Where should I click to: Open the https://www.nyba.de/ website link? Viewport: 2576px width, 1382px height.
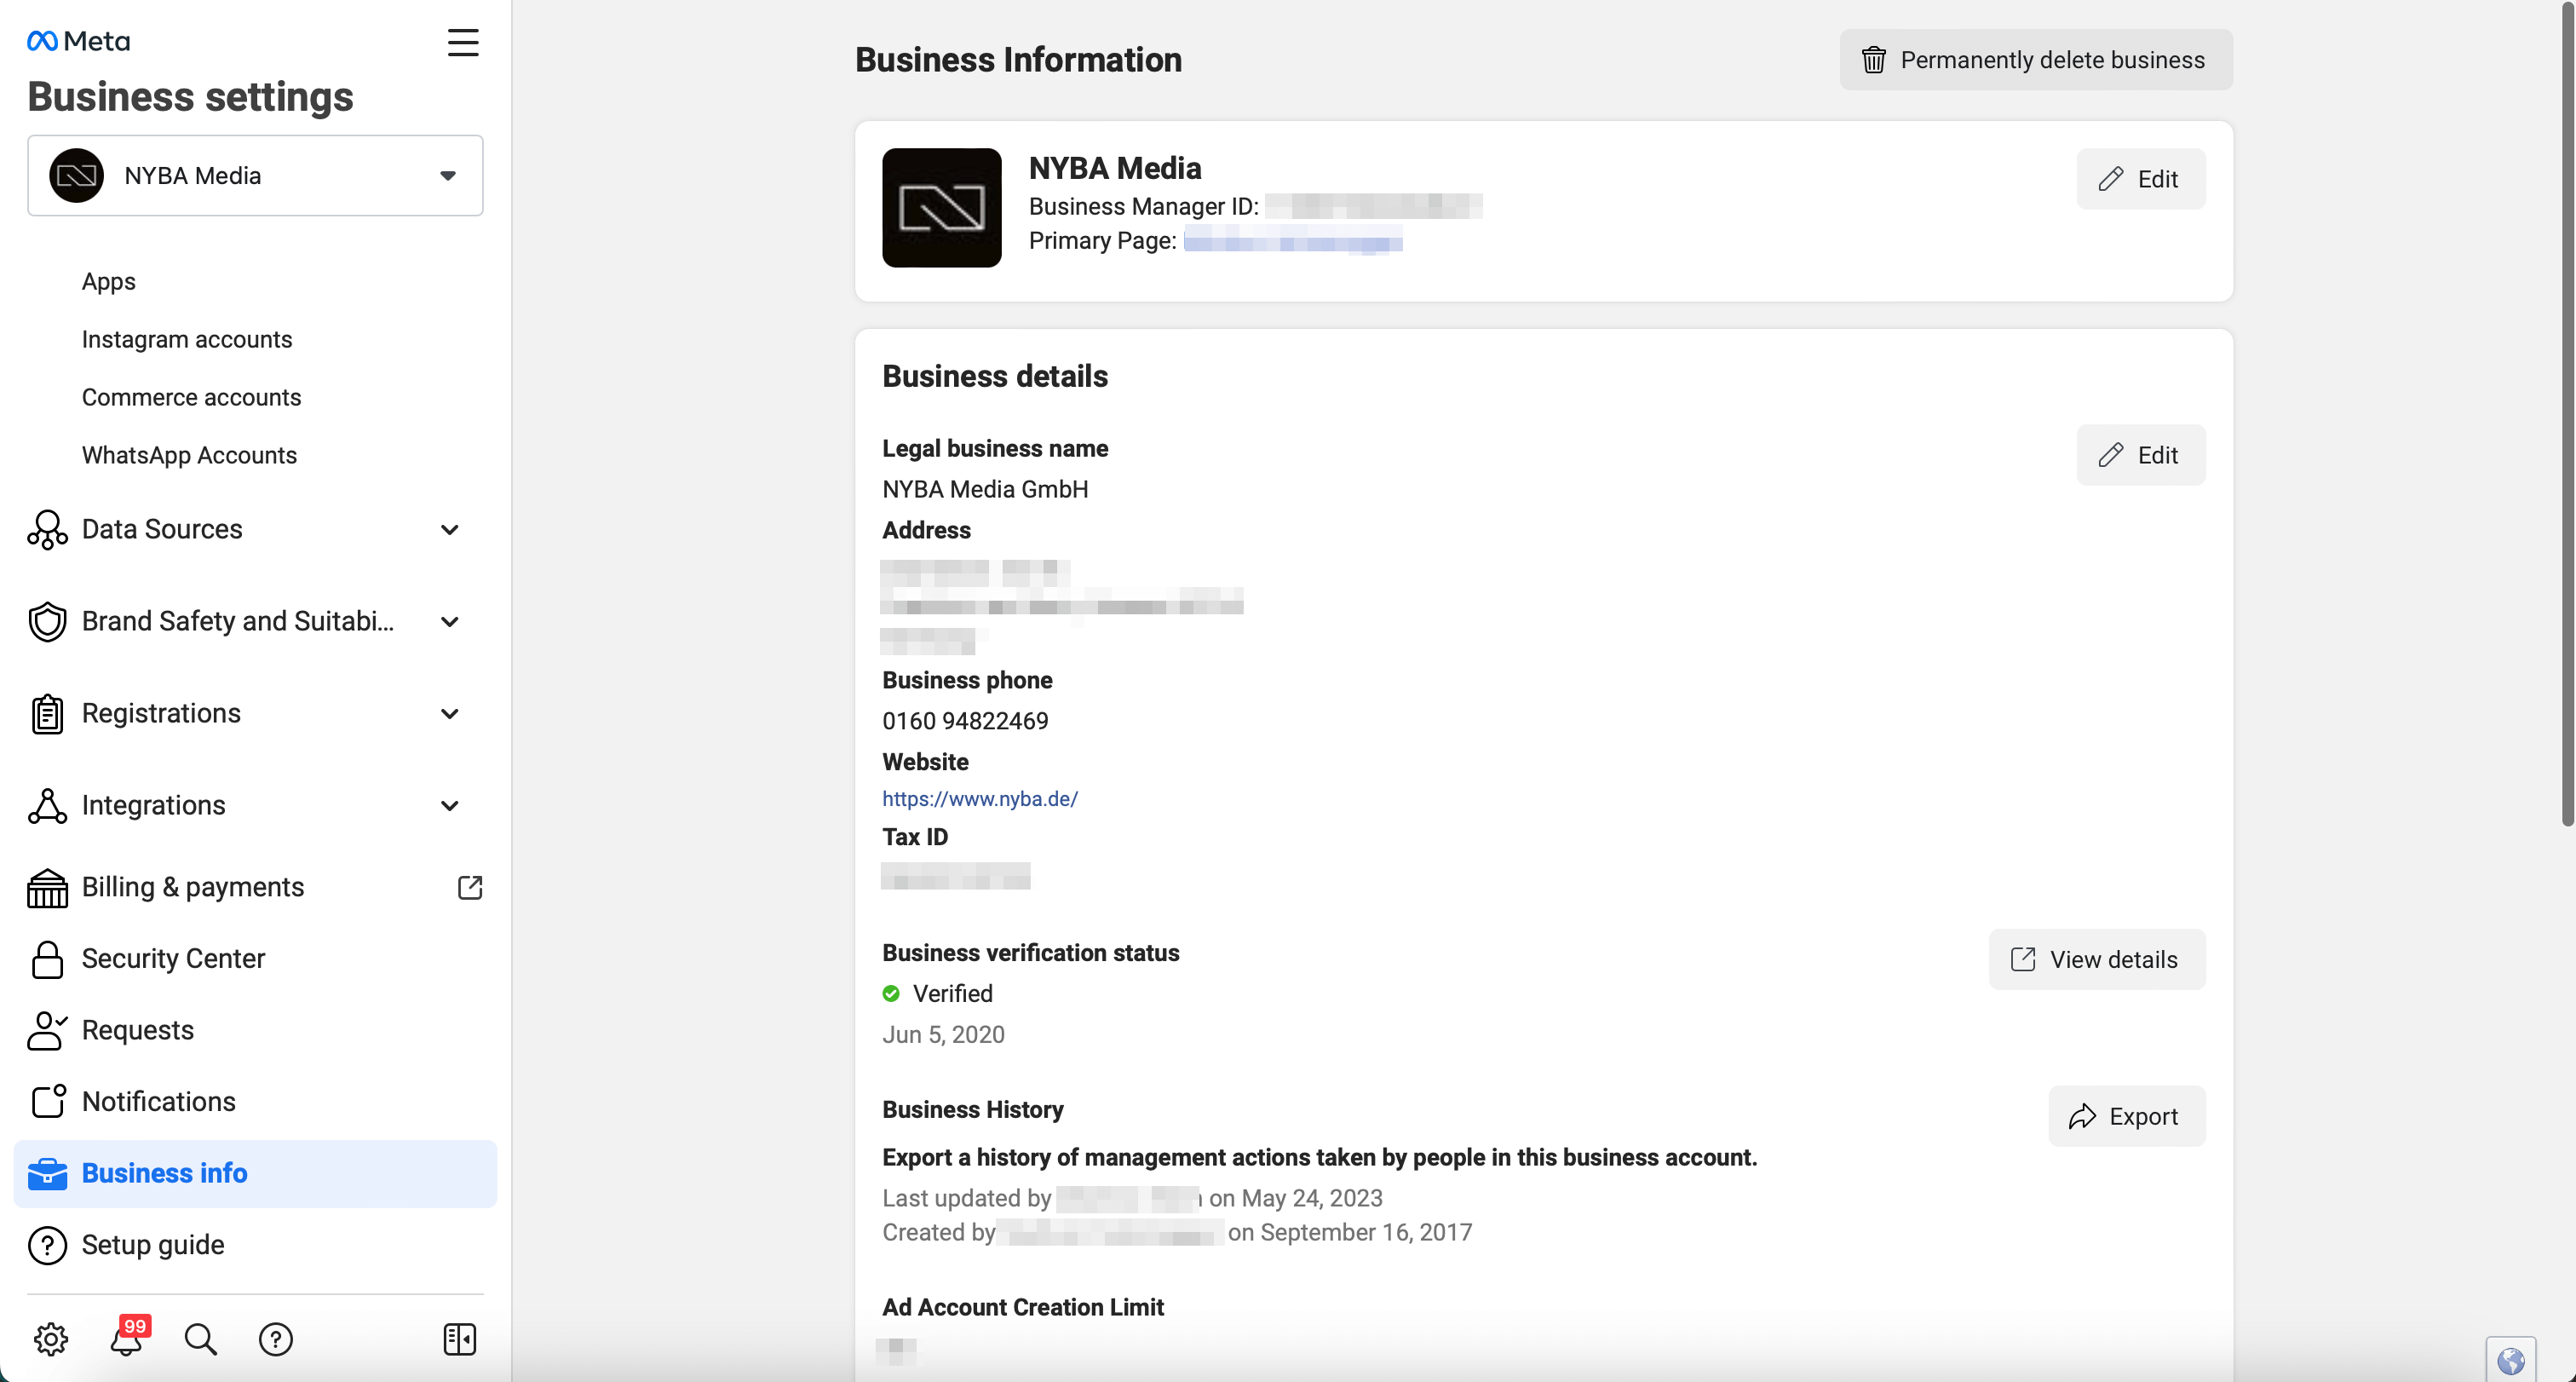pyautogui.click(x=979, y=799)
